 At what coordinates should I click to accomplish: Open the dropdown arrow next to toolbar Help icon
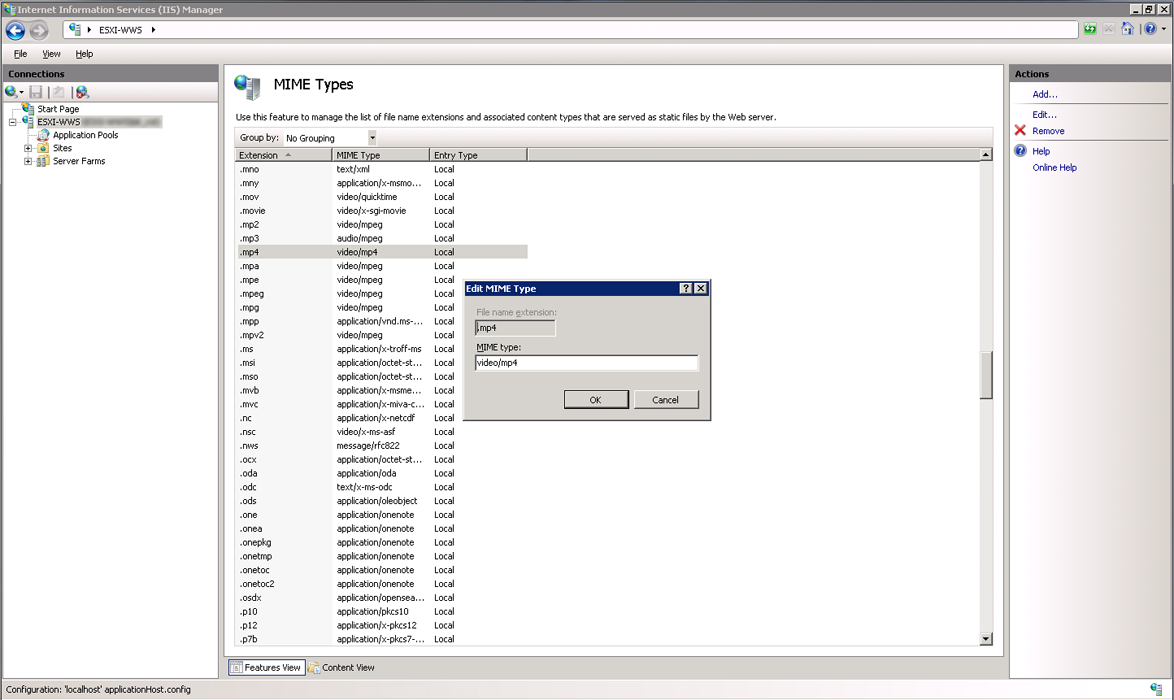[1163, 29]
